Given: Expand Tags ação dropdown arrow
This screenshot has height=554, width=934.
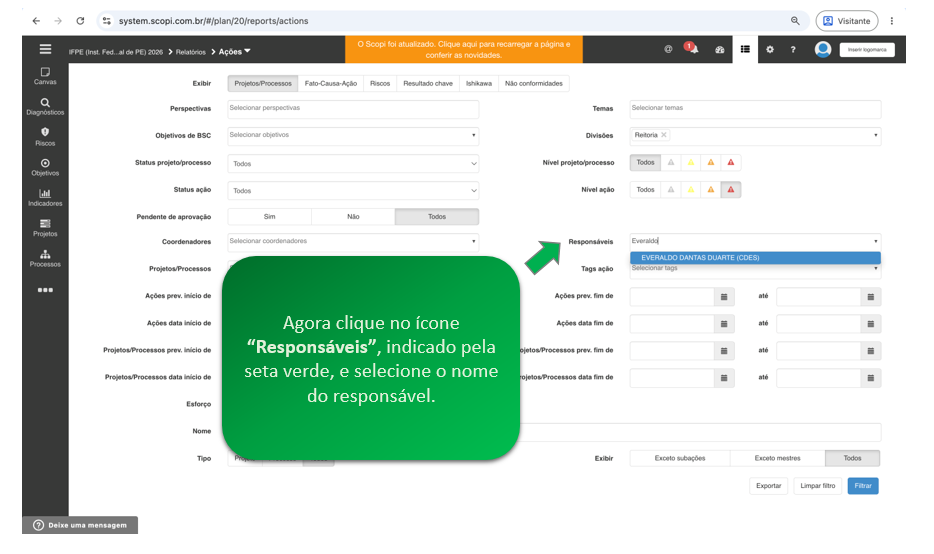Looking at the screenshot, I should click(876, 269).
